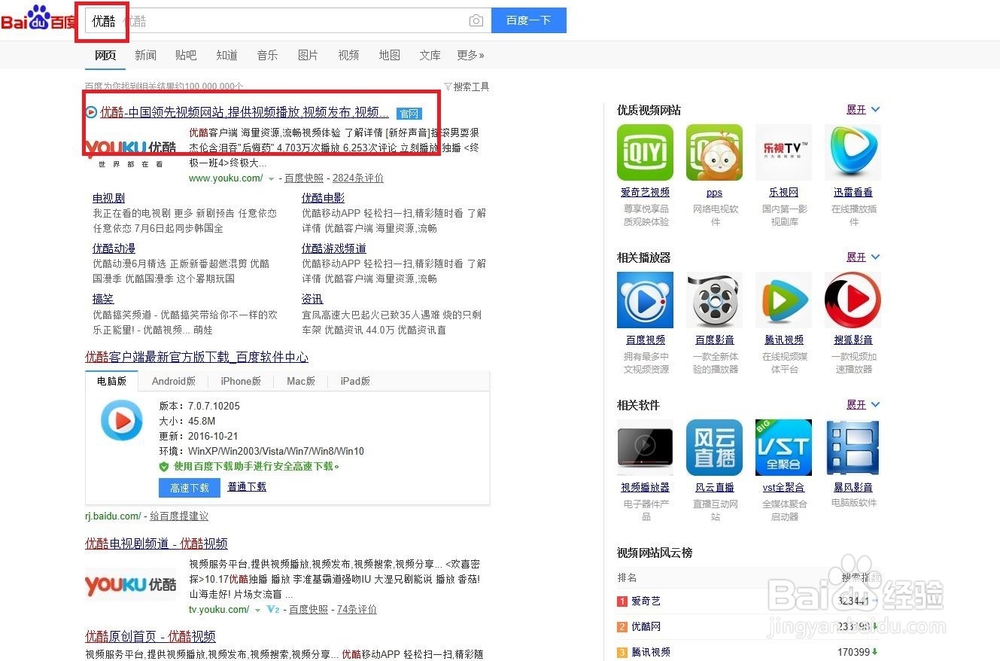
Task: Open 优酷原创首页 result title
Action: coord(150,636)
